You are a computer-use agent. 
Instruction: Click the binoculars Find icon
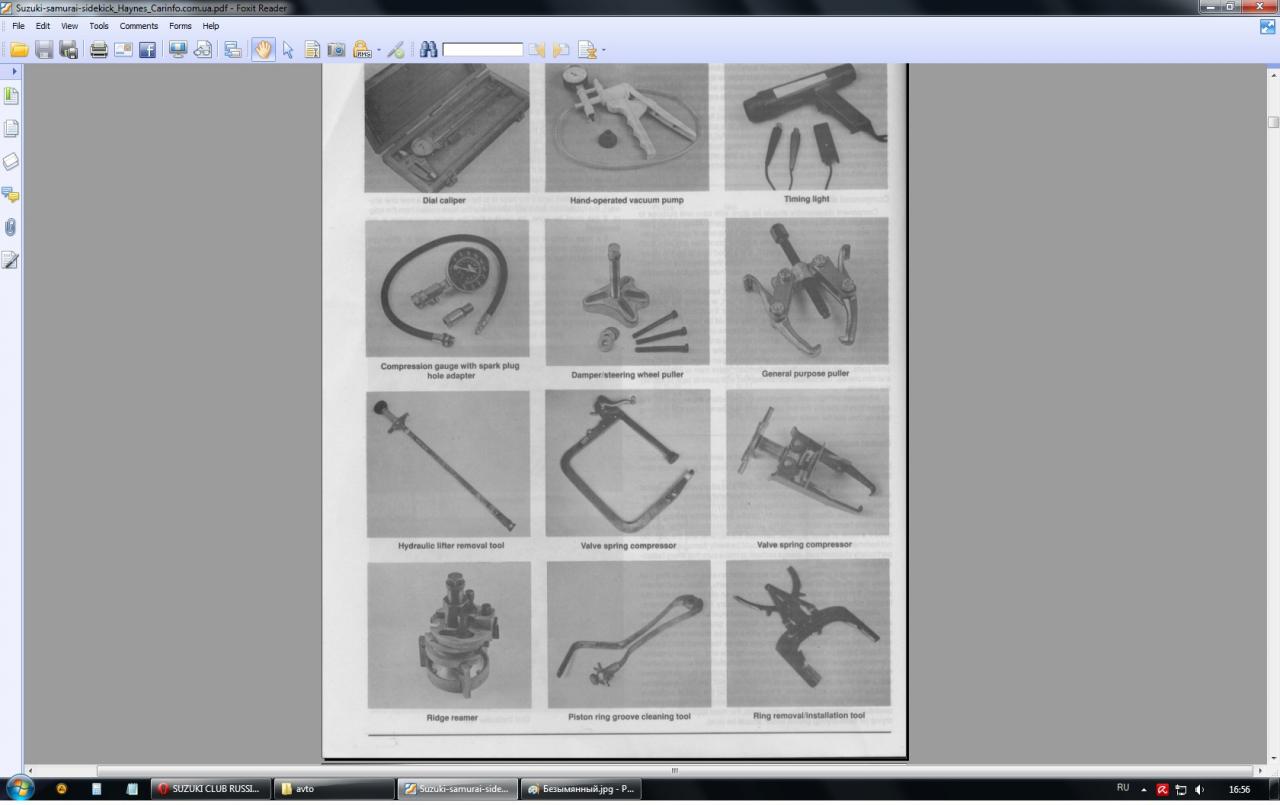point(429,49)
